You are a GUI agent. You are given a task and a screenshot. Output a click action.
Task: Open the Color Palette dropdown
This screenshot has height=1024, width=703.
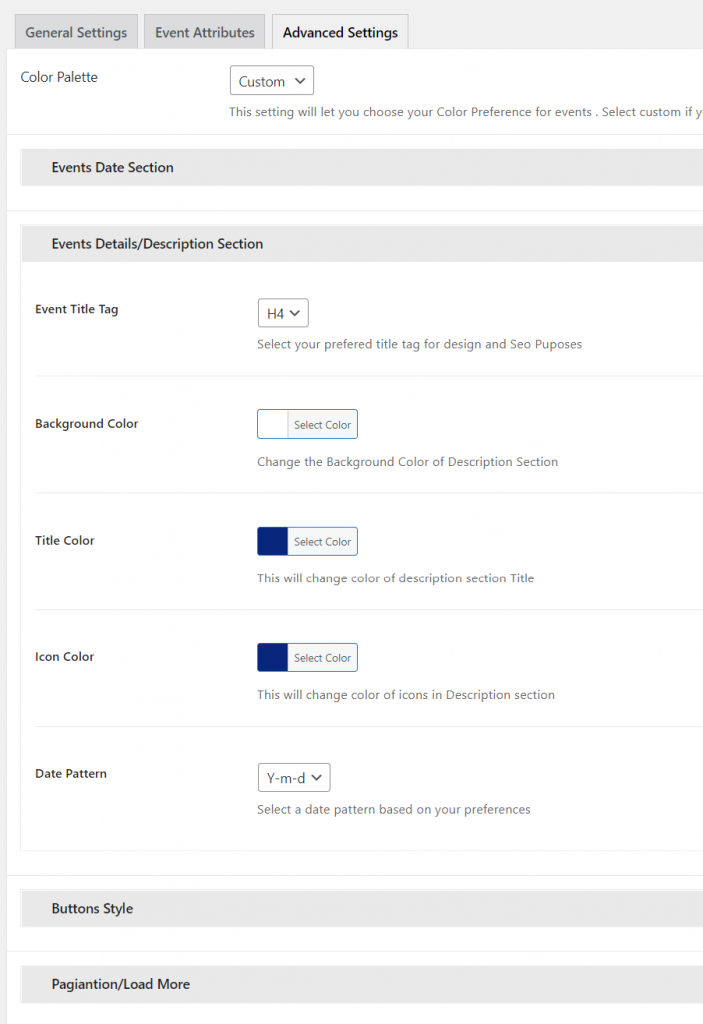coord(271,81)
